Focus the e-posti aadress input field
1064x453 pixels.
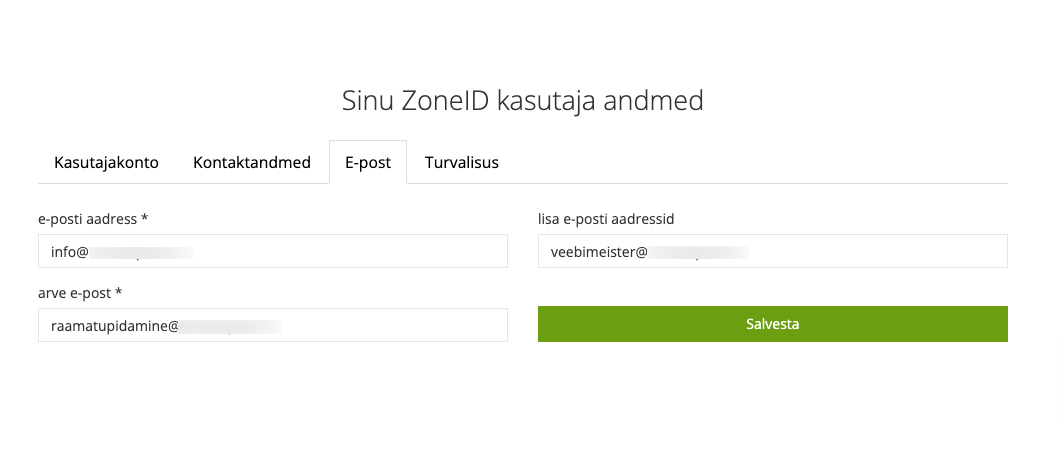pos(273,252)
